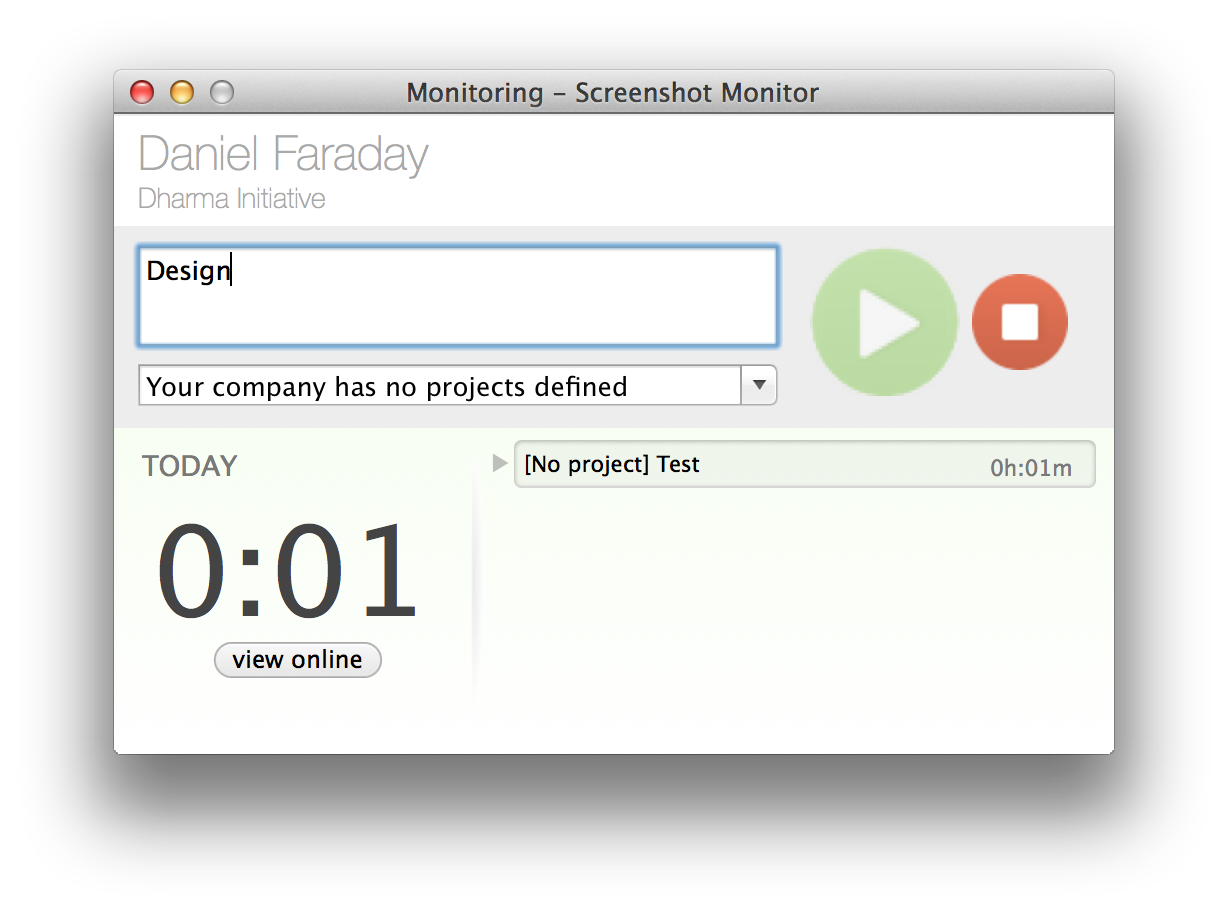Open the 'view online' page
Image resolution: width=1228 pixels, height=912 pixels.
point(297,660)
